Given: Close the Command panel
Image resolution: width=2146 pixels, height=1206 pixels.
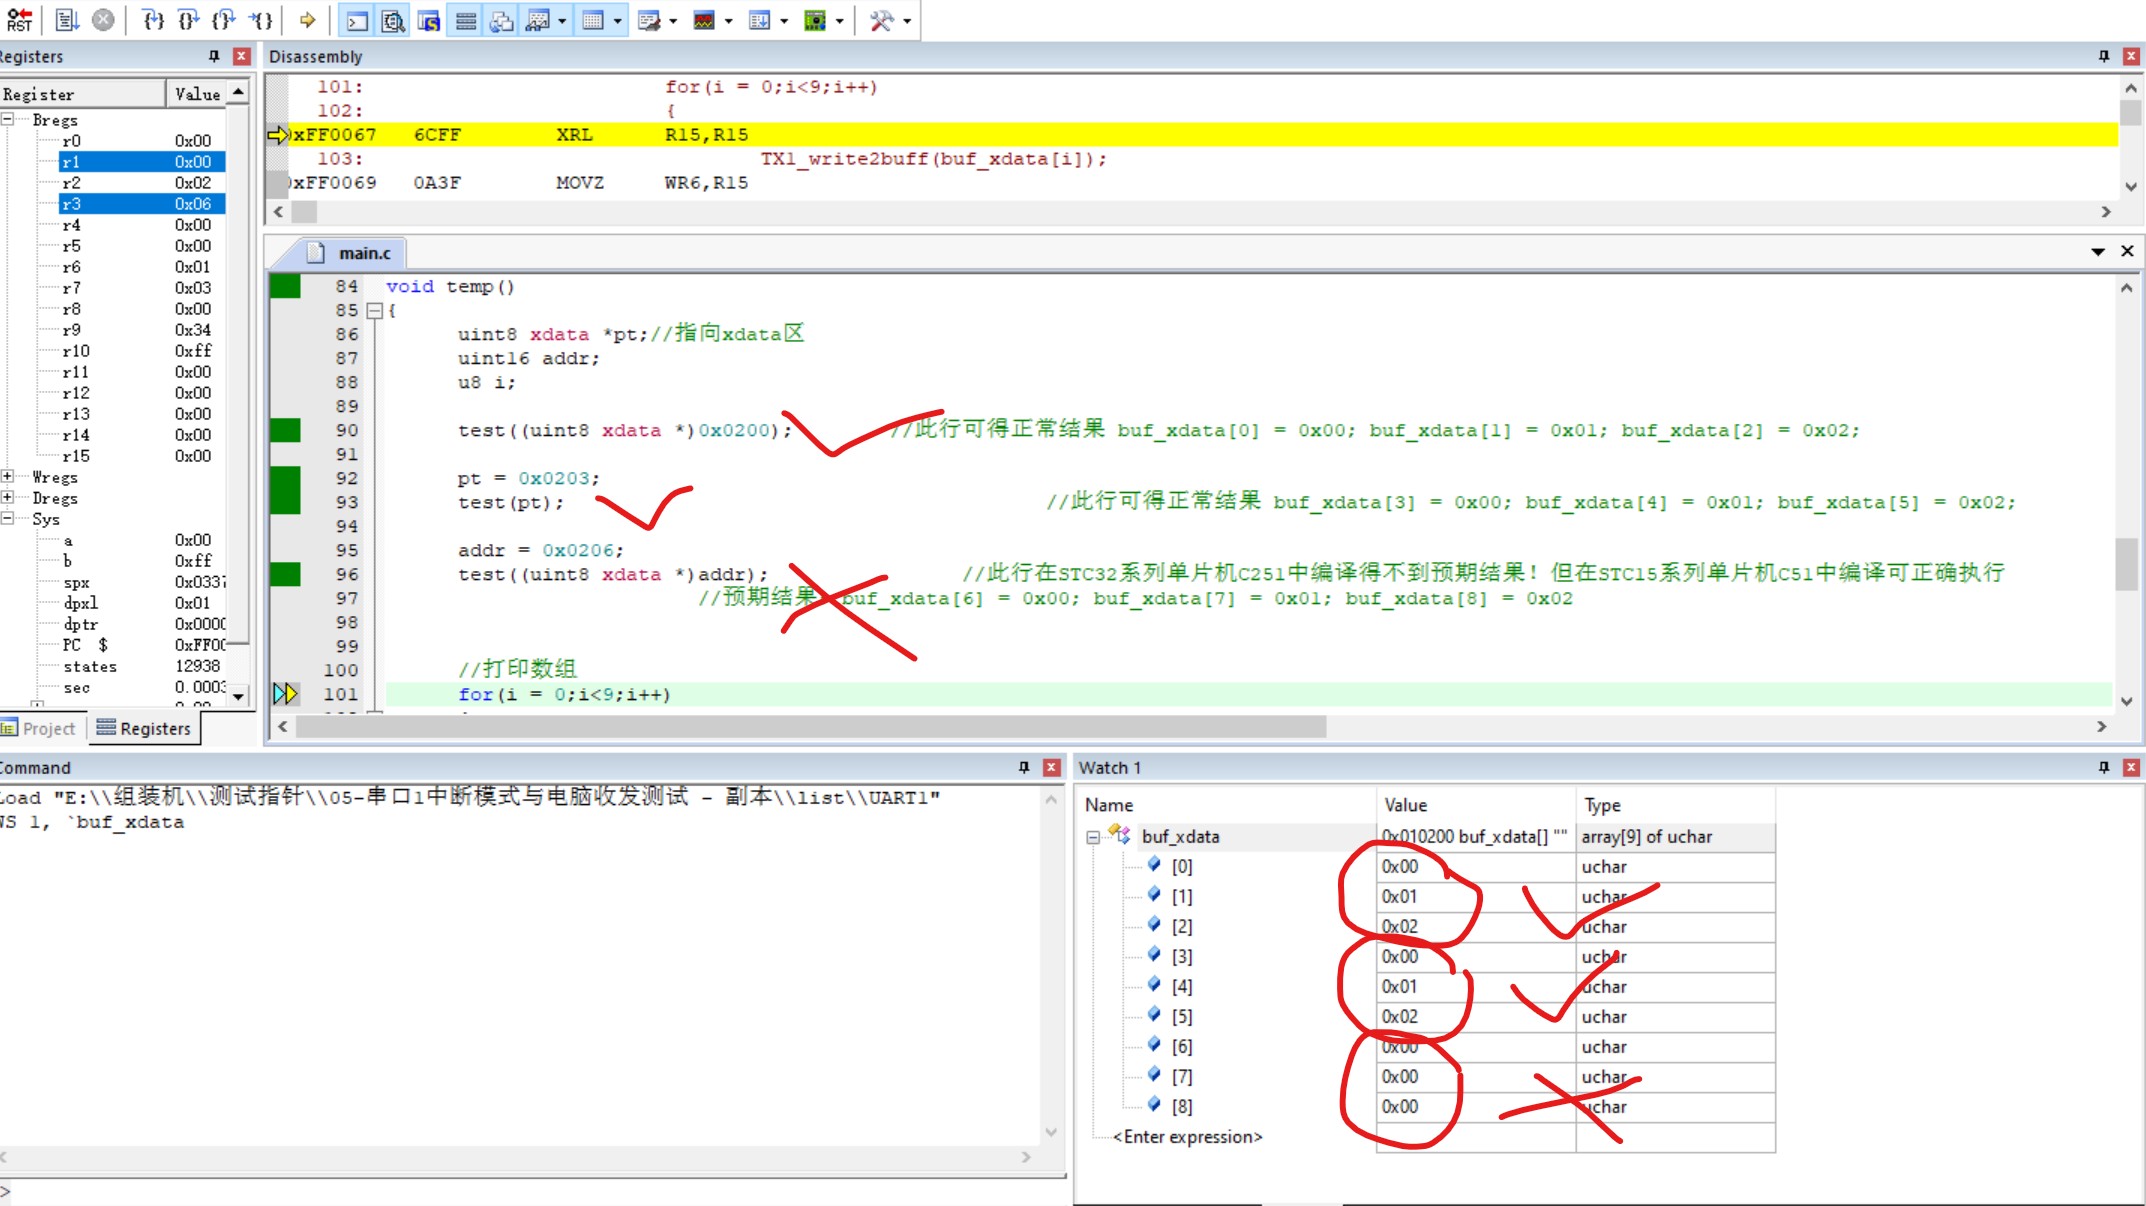Looking at the screenshot, I should [1051, 767].
